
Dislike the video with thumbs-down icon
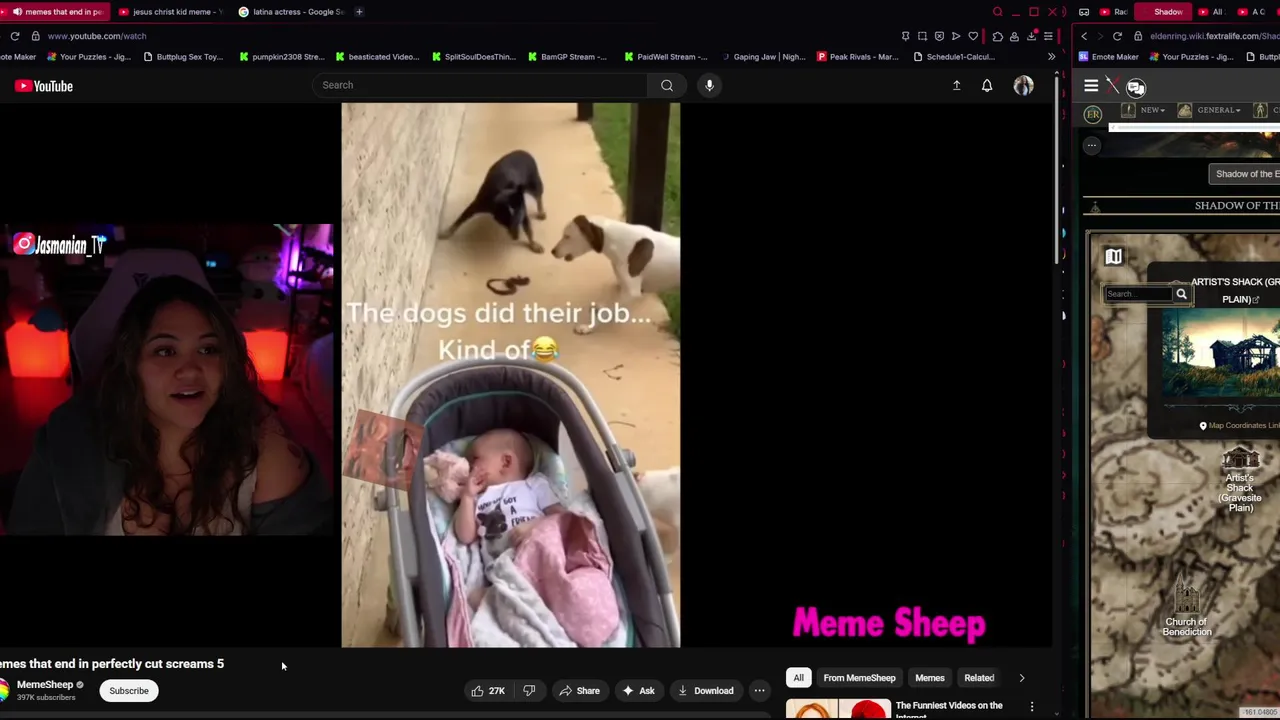coord(529,691)
